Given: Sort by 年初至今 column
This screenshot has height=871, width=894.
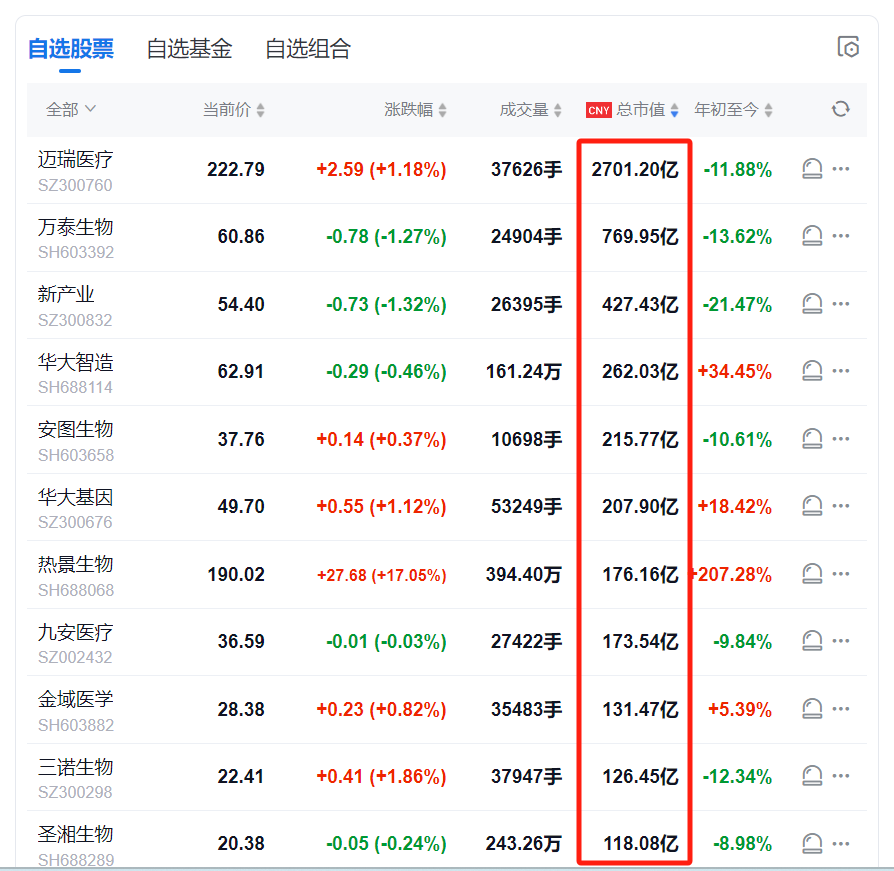Looking at the screenshot, I should [x=733, y=109].
